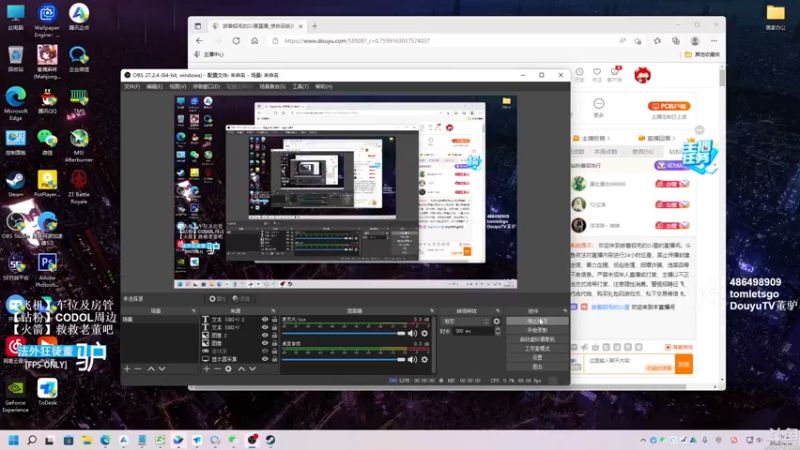Click the 设置 button in OBS controls
Screen dimensions: 800x450
pos(537,358)
